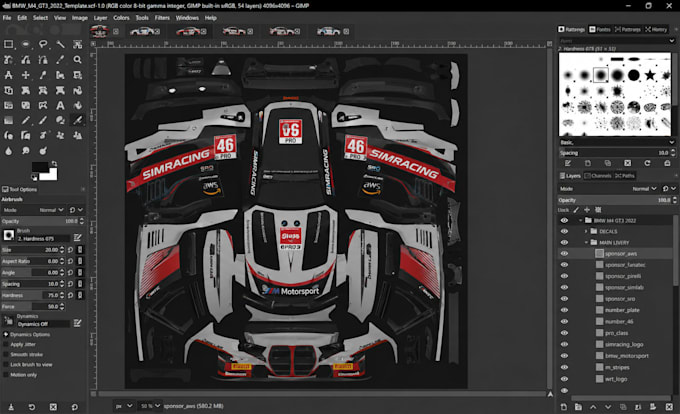Screen dimensions: 680x414
Task: Hide the number_plate layer
Action: (564, 310)
